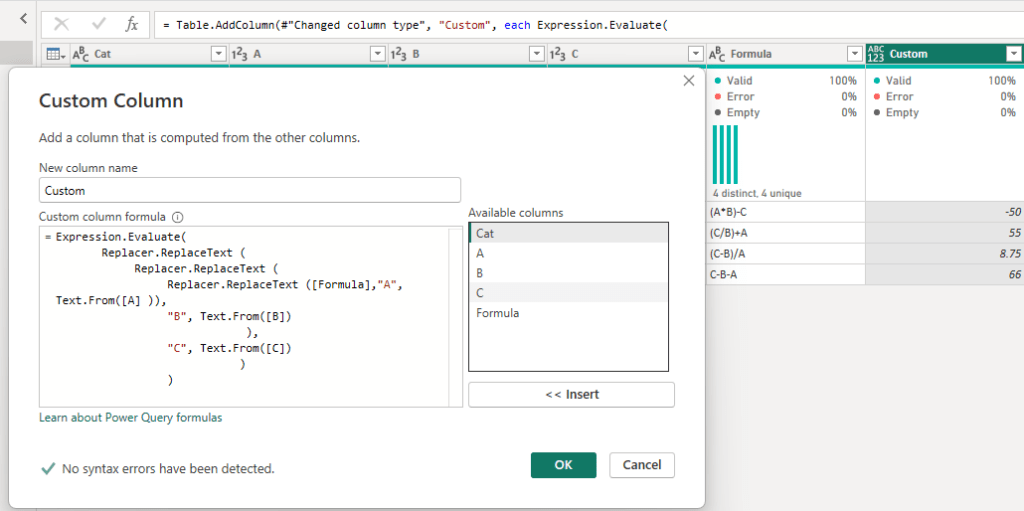
Task: Open Learn about Power Query formulas link
Action: tap(130, 417)
